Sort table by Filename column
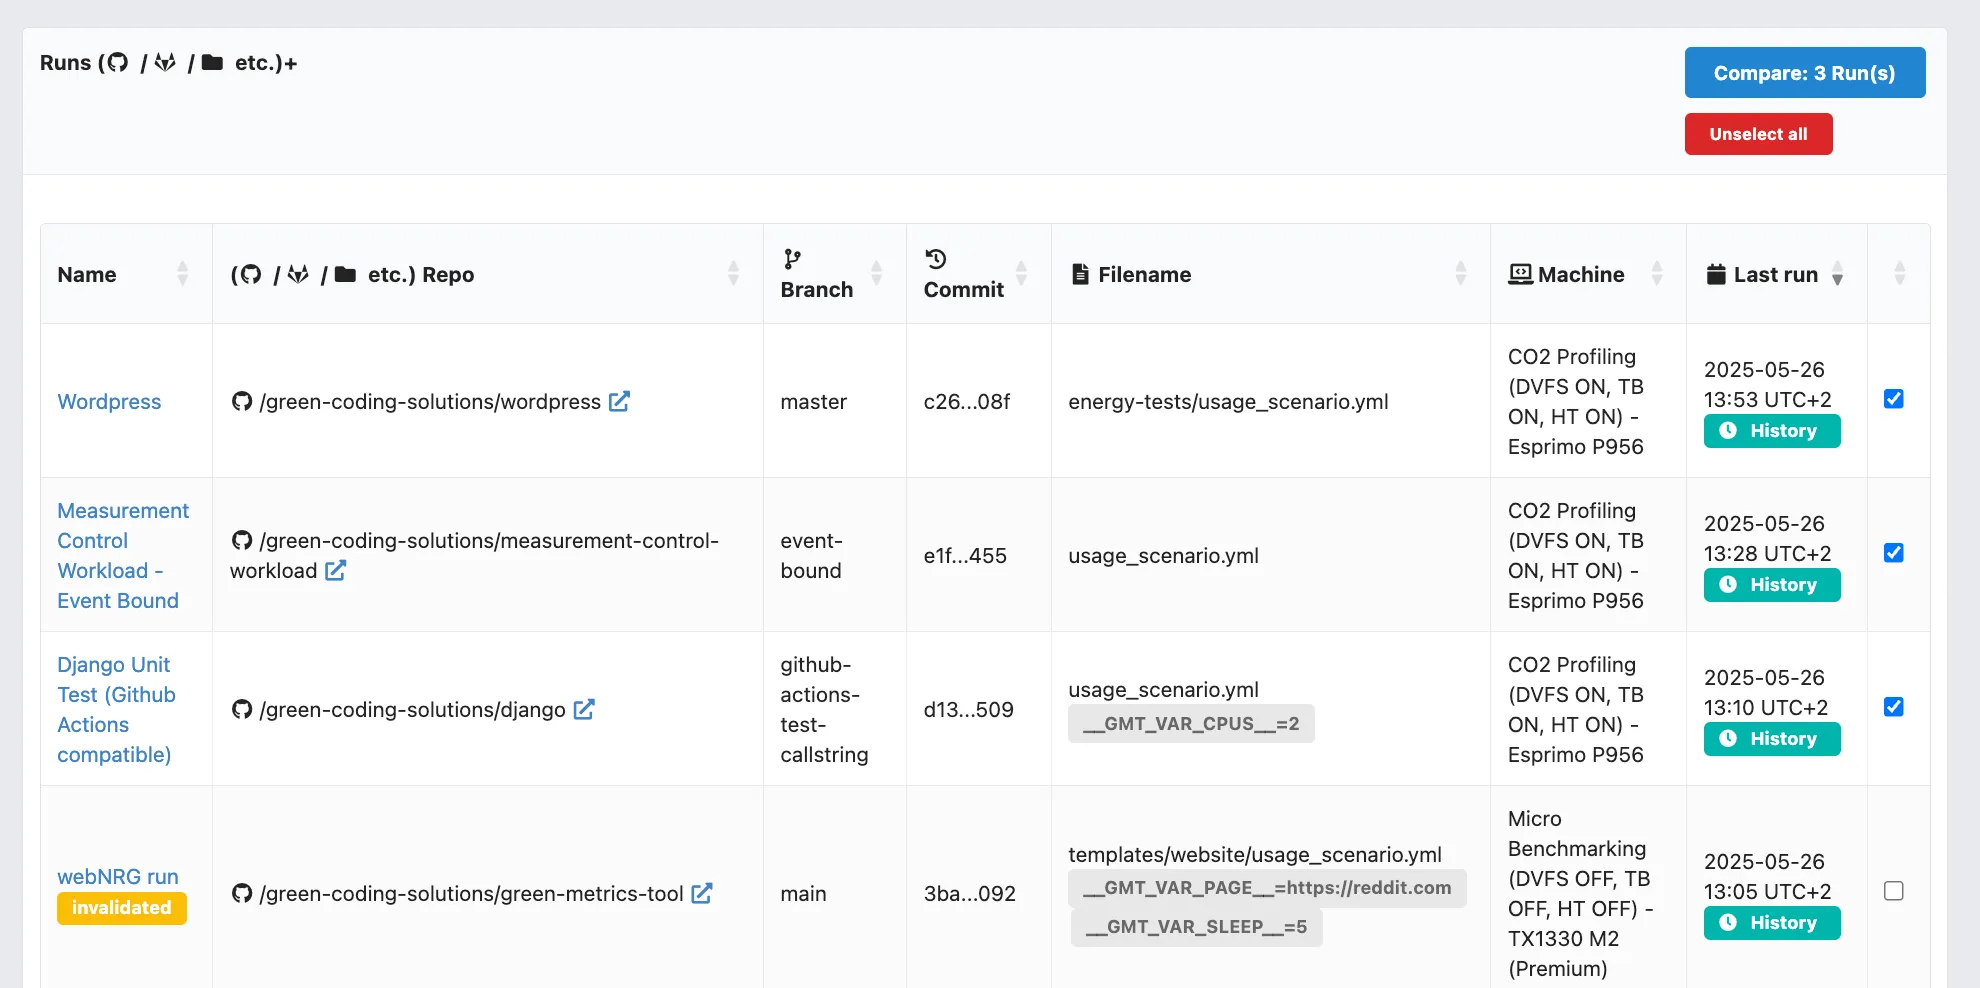This screenshot has width=1980, height=988. [x=1271, y=274]
